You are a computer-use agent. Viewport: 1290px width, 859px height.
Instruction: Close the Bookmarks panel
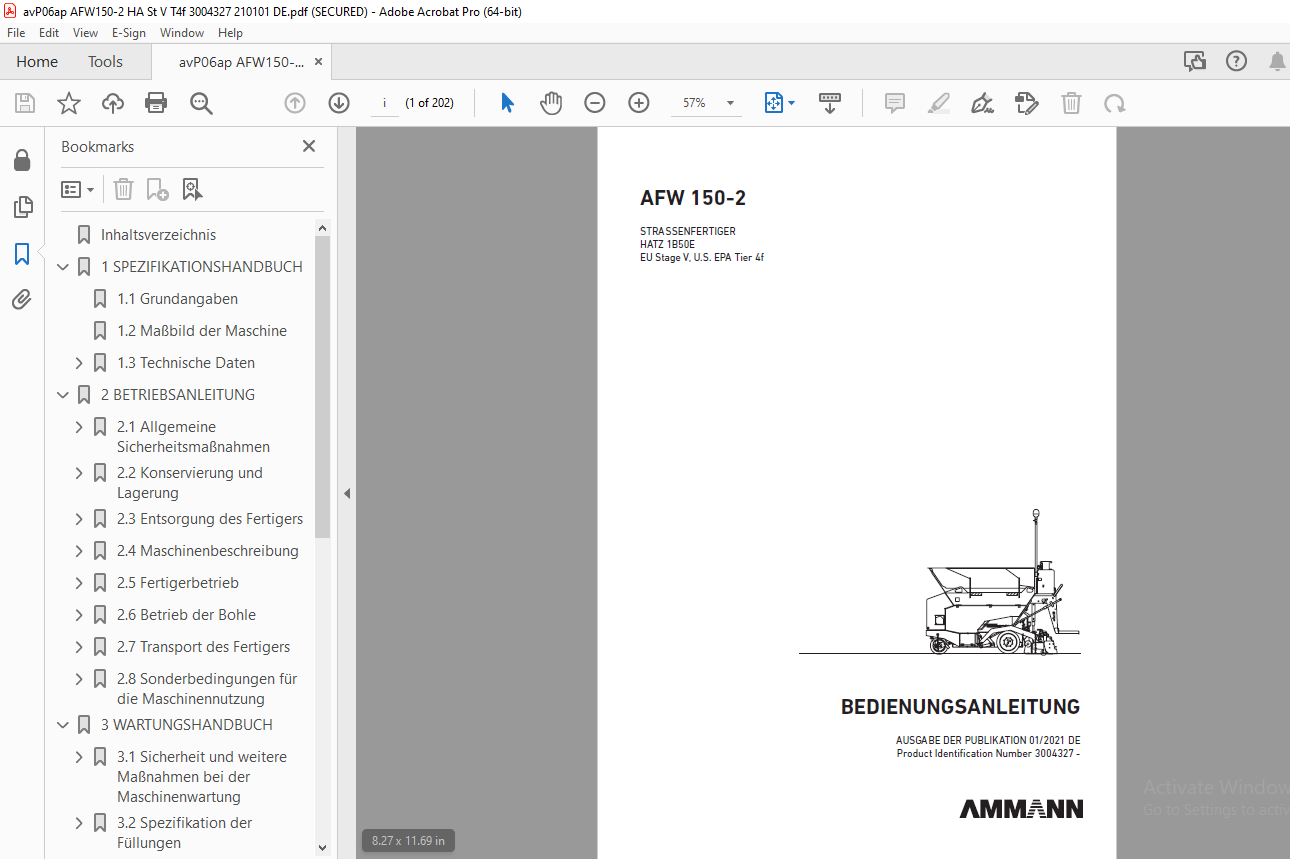309,146
